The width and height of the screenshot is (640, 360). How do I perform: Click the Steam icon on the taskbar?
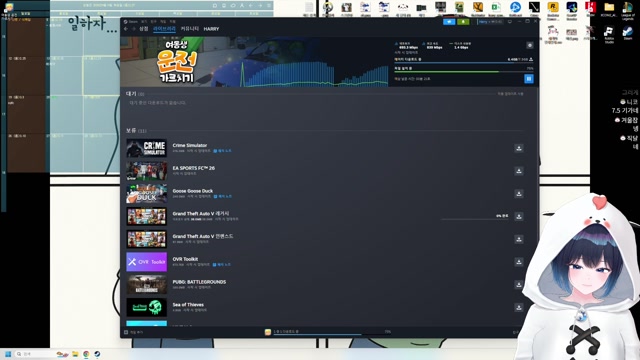97,354
